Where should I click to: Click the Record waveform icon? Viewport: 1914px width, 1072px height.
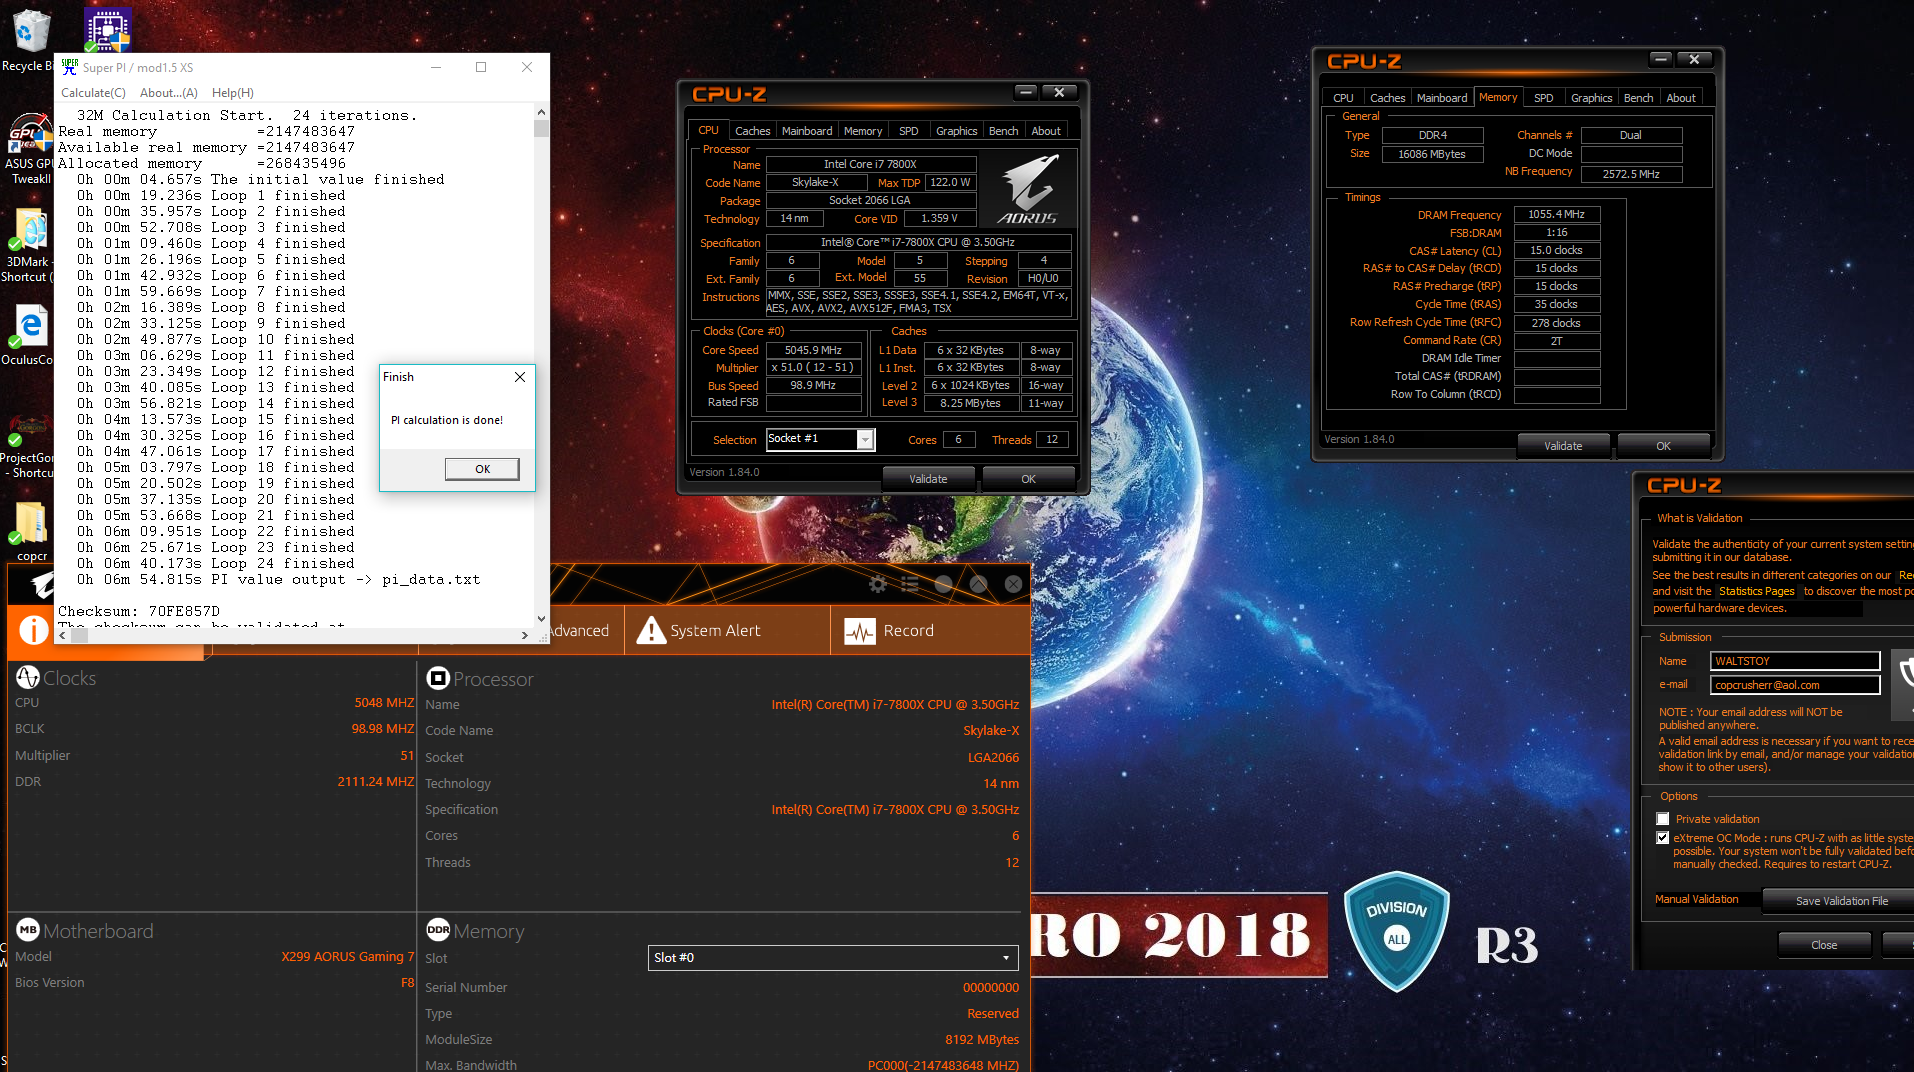[860, 631]
